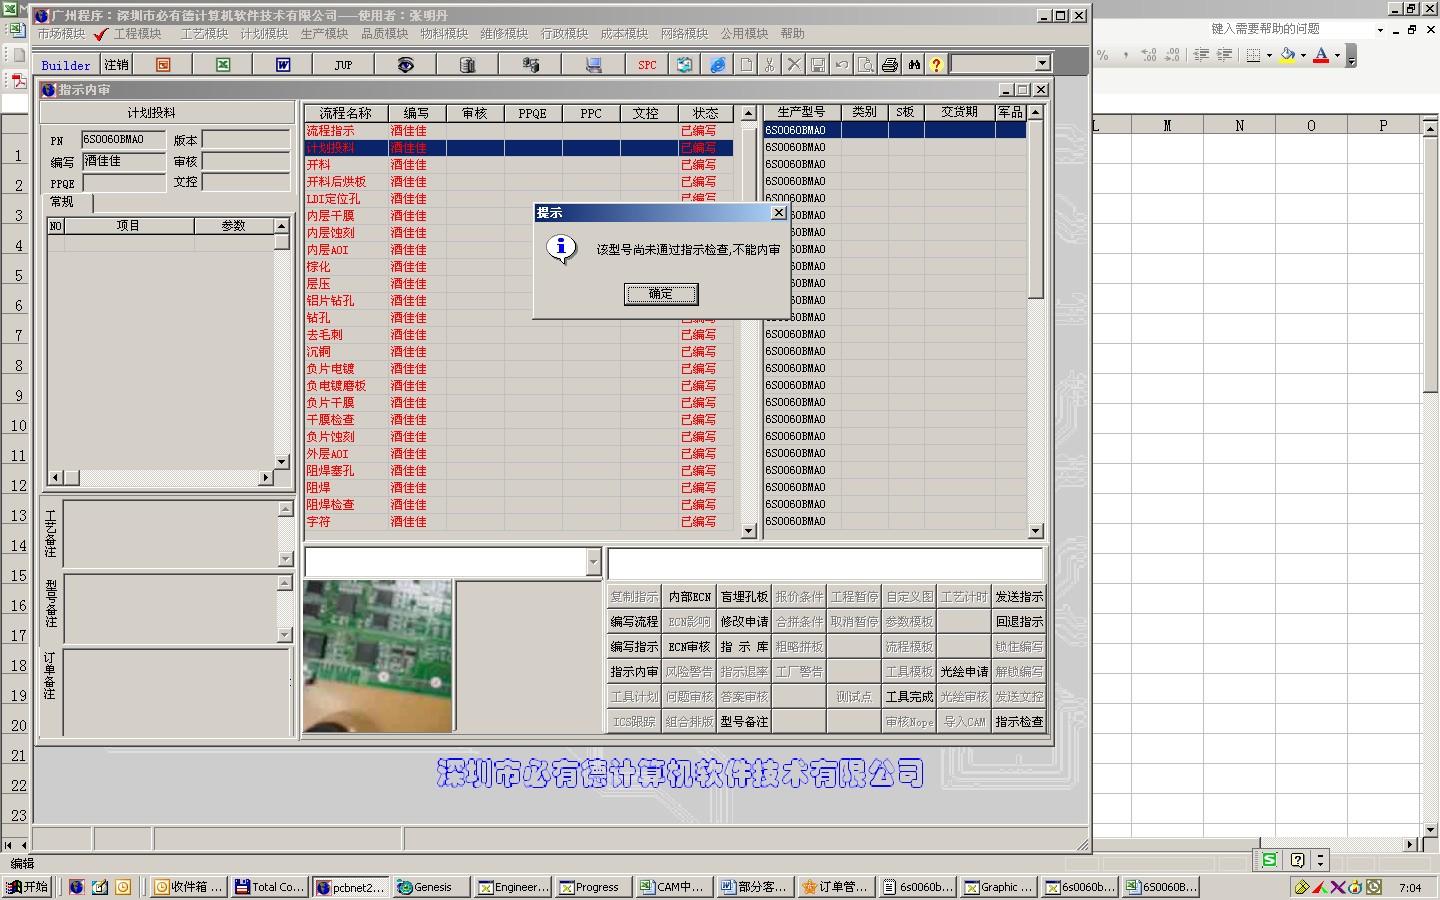The width and height of the screenshot is (1440, 900).
Task: Click the 发送指示 button
Action: [x=1019, y=597]
